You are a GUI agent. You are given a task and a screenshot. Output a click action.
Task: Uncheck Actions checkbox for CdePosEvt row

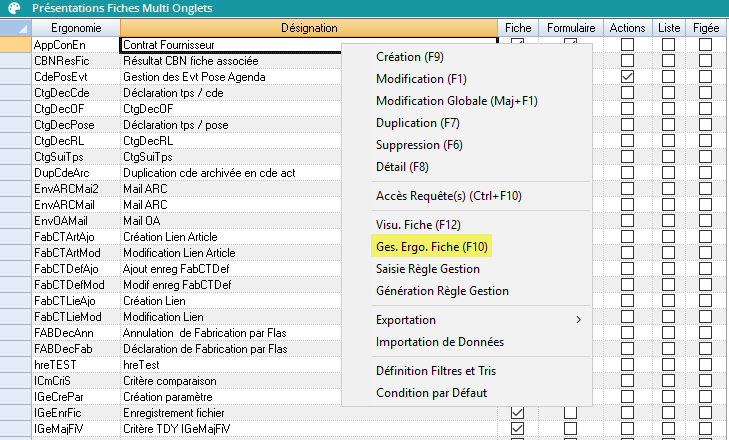(x=628, y=77)
